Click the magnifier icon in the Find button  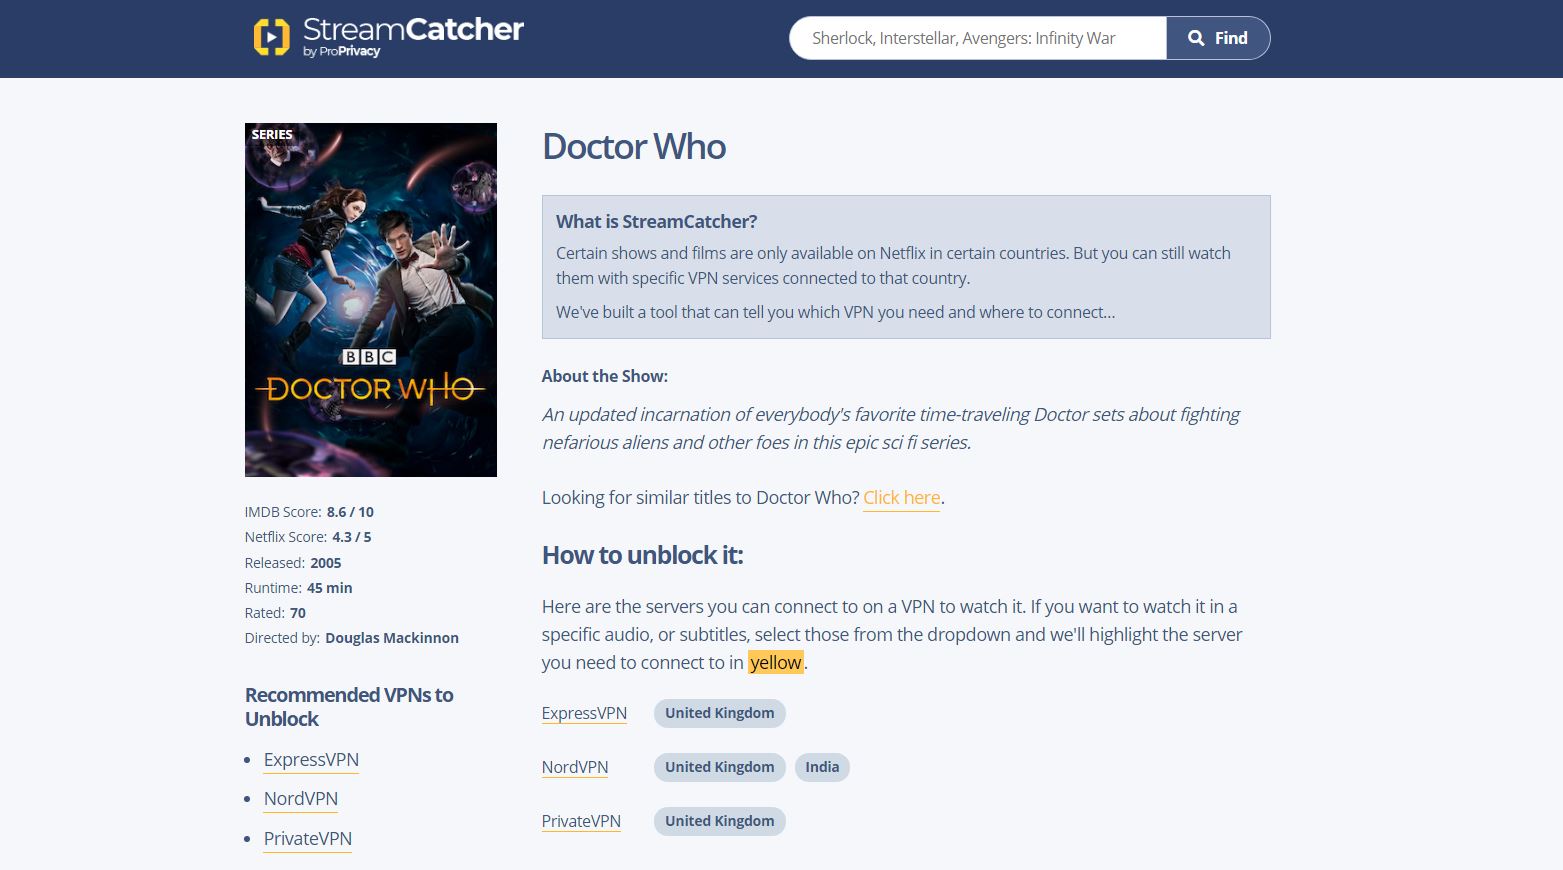1196,37
